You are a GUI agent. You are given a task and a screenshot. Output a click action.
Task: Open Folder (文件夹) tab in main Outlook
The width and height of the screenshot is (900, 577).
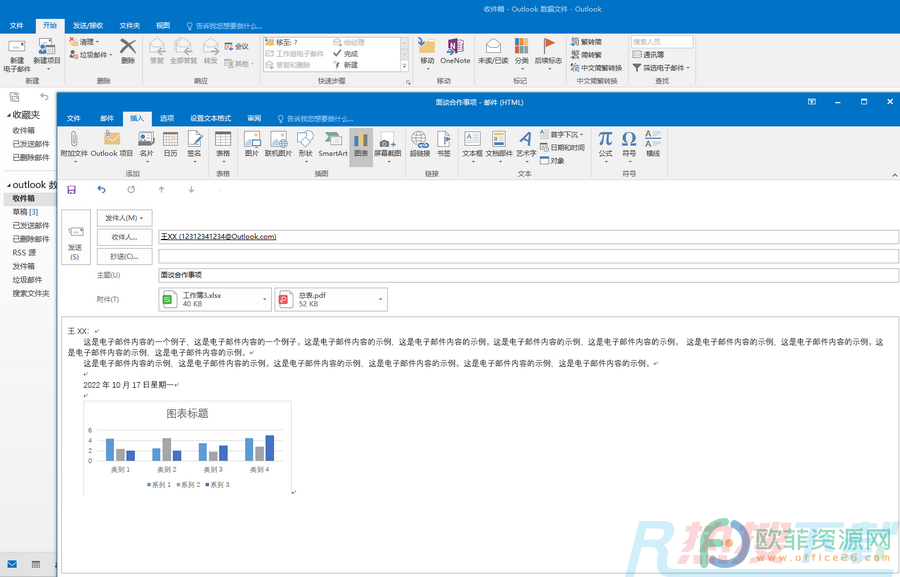click(x=130, y=26)
